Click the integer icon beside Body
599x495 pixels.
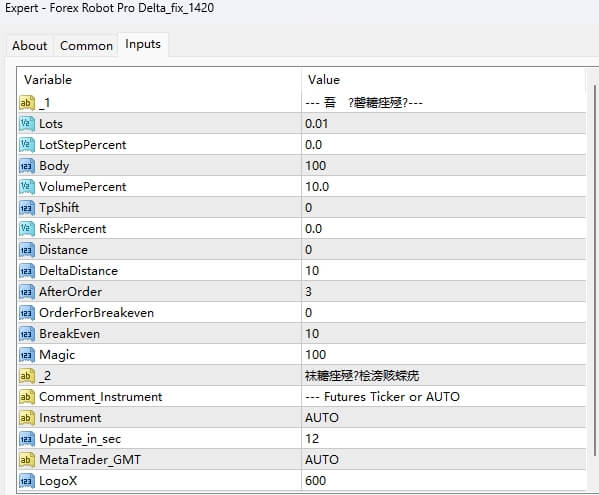point(27,166)
